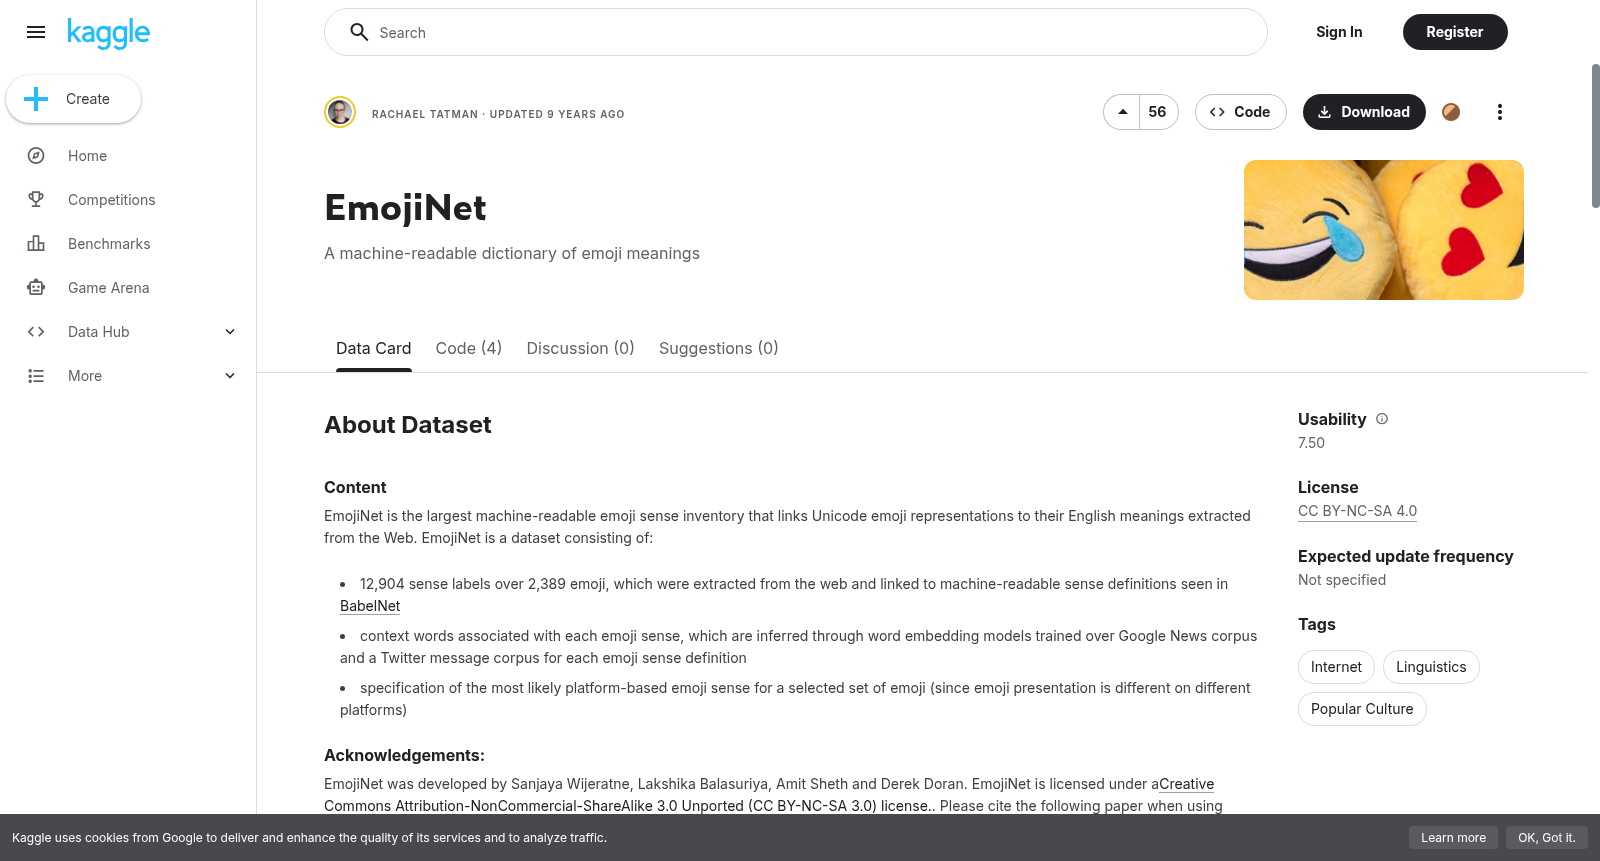Click the Kaggle logo
The height and width of the screenshot is (861, 1600).
(x=108, y=33)
